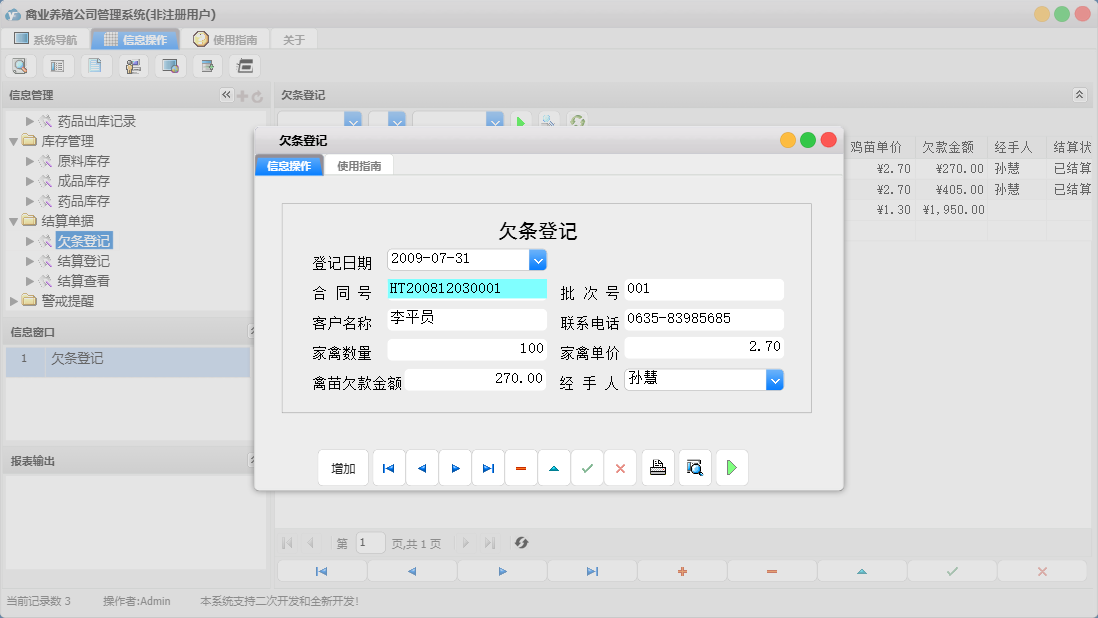Open the 经手人 dropdown showing 孙慧
The width and height of the screenshot is (1098, 618).
coord(773,380)
